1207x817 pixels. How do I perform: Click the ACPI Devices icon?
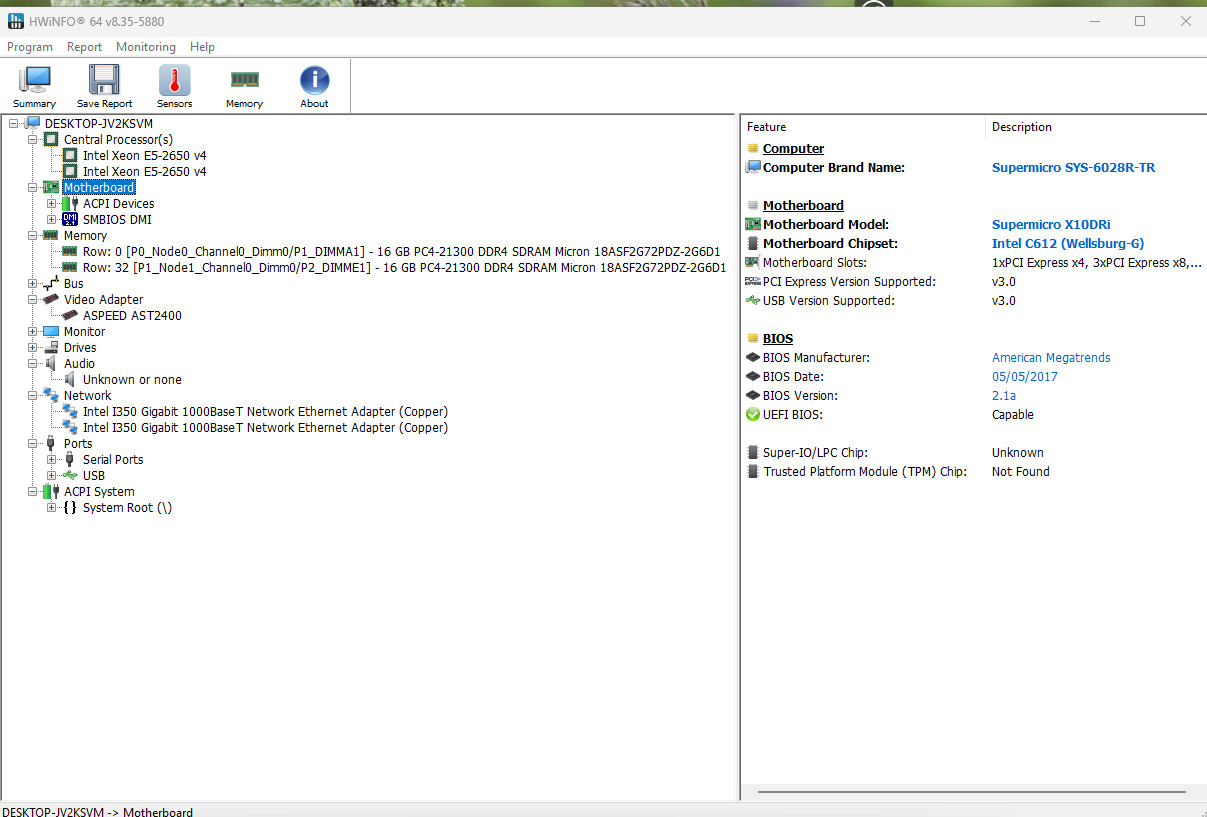point(70,204)
